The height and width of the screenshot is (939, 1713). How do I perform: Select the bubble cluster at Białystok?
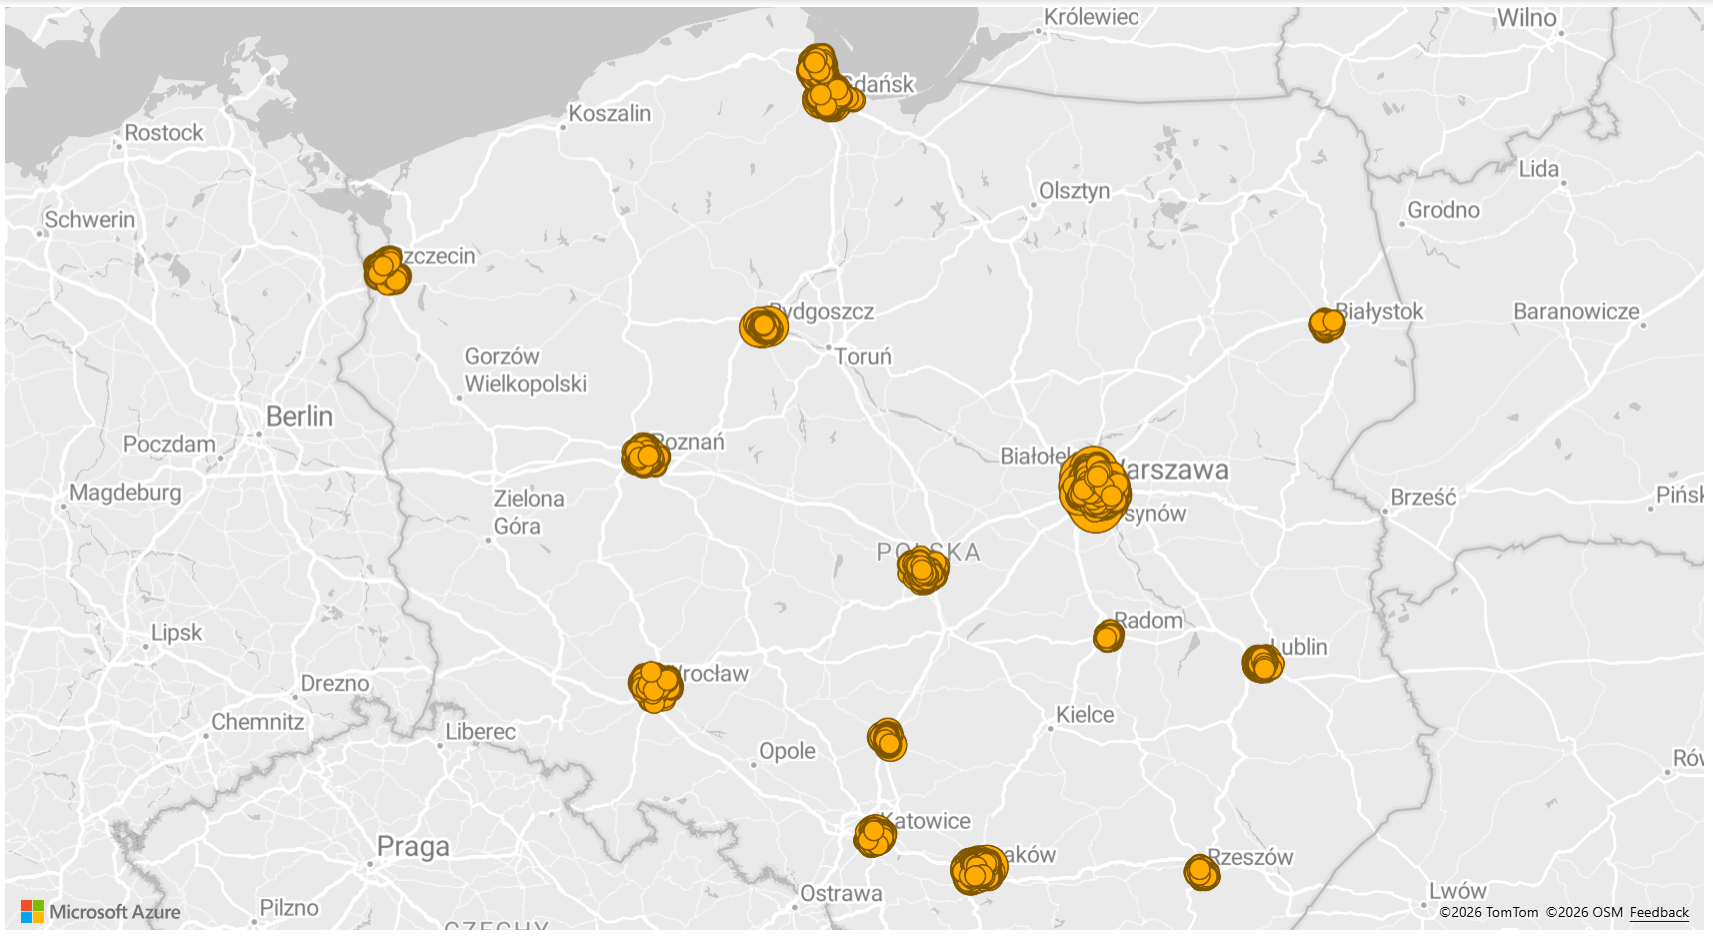tap(1327, 325)
